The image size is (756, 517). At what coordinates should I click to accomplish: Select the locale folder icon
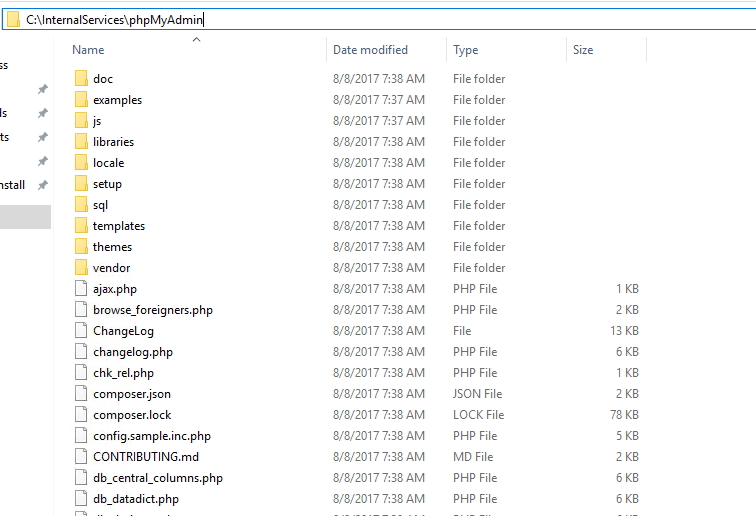click(81, 163)
